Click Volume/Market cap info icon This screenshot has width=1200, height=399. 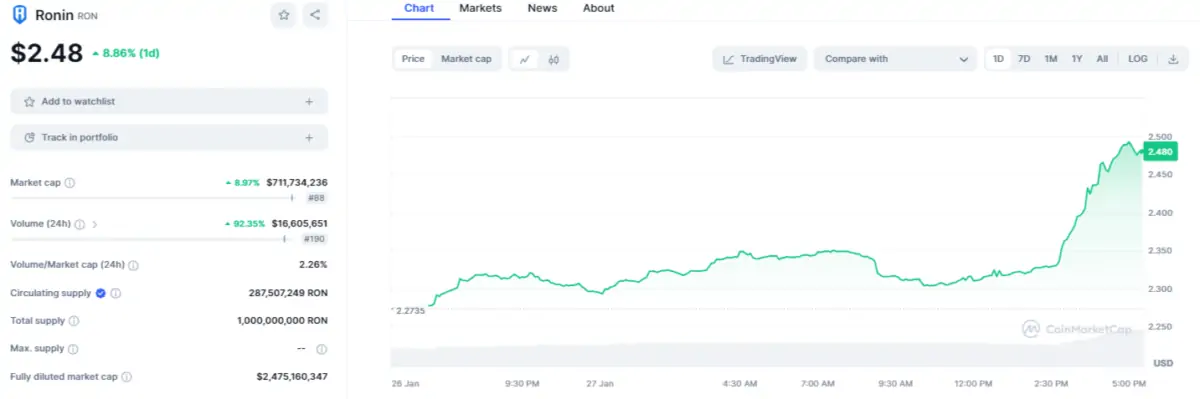point(133,265)
